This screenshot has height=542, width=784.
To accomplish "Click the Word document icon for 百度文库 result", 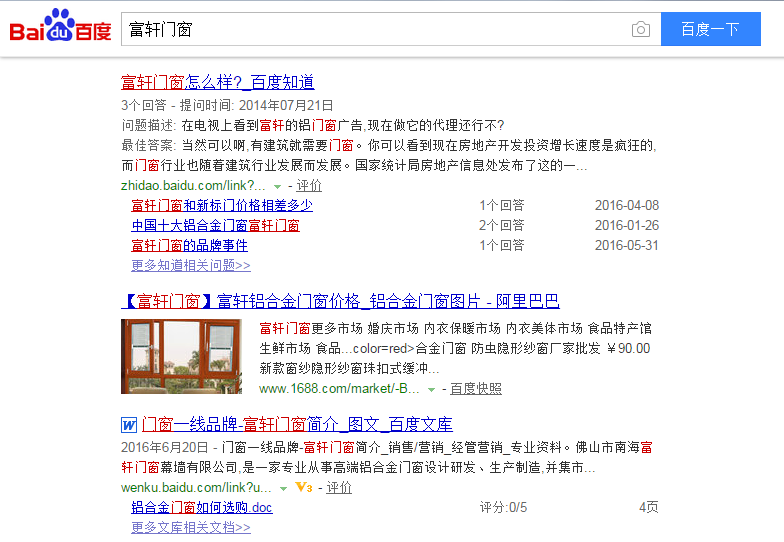I will click(128, 425).
